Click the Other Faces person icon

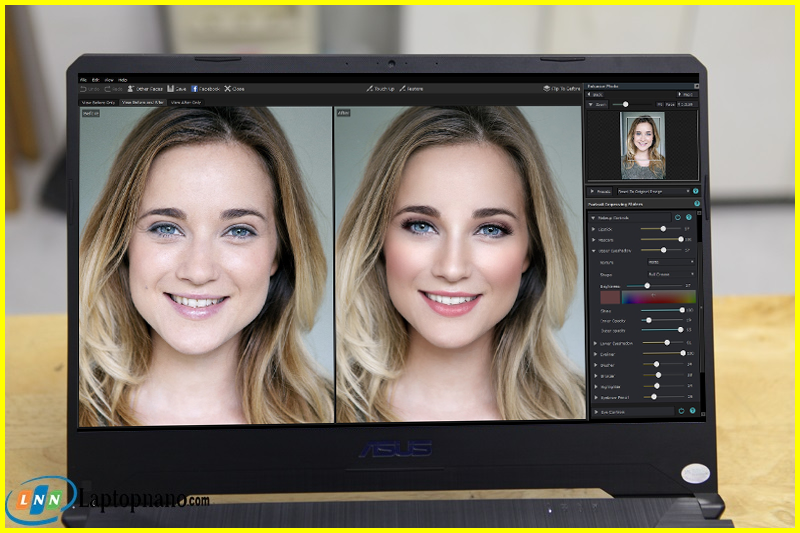(131, 89)
